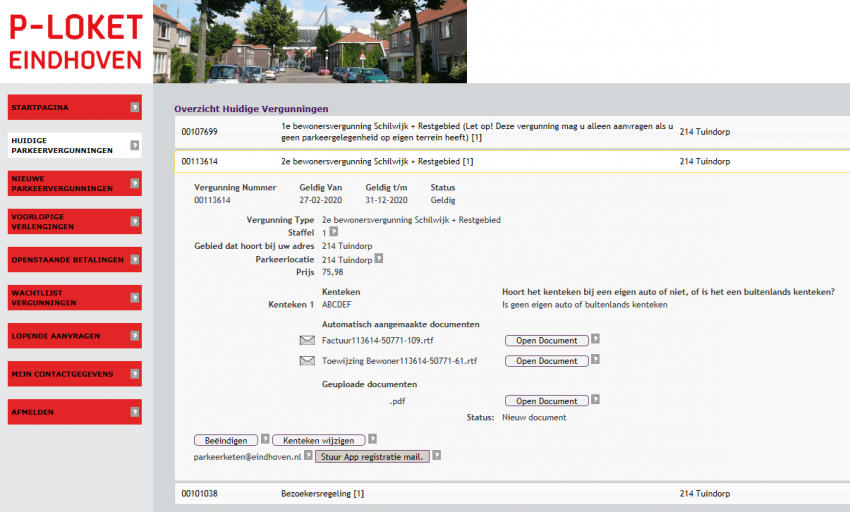The width and height of the screenshot is (850, 512).
Task: Click envelope icon for Factuur113614 document
Action: (x=307, y=341)
